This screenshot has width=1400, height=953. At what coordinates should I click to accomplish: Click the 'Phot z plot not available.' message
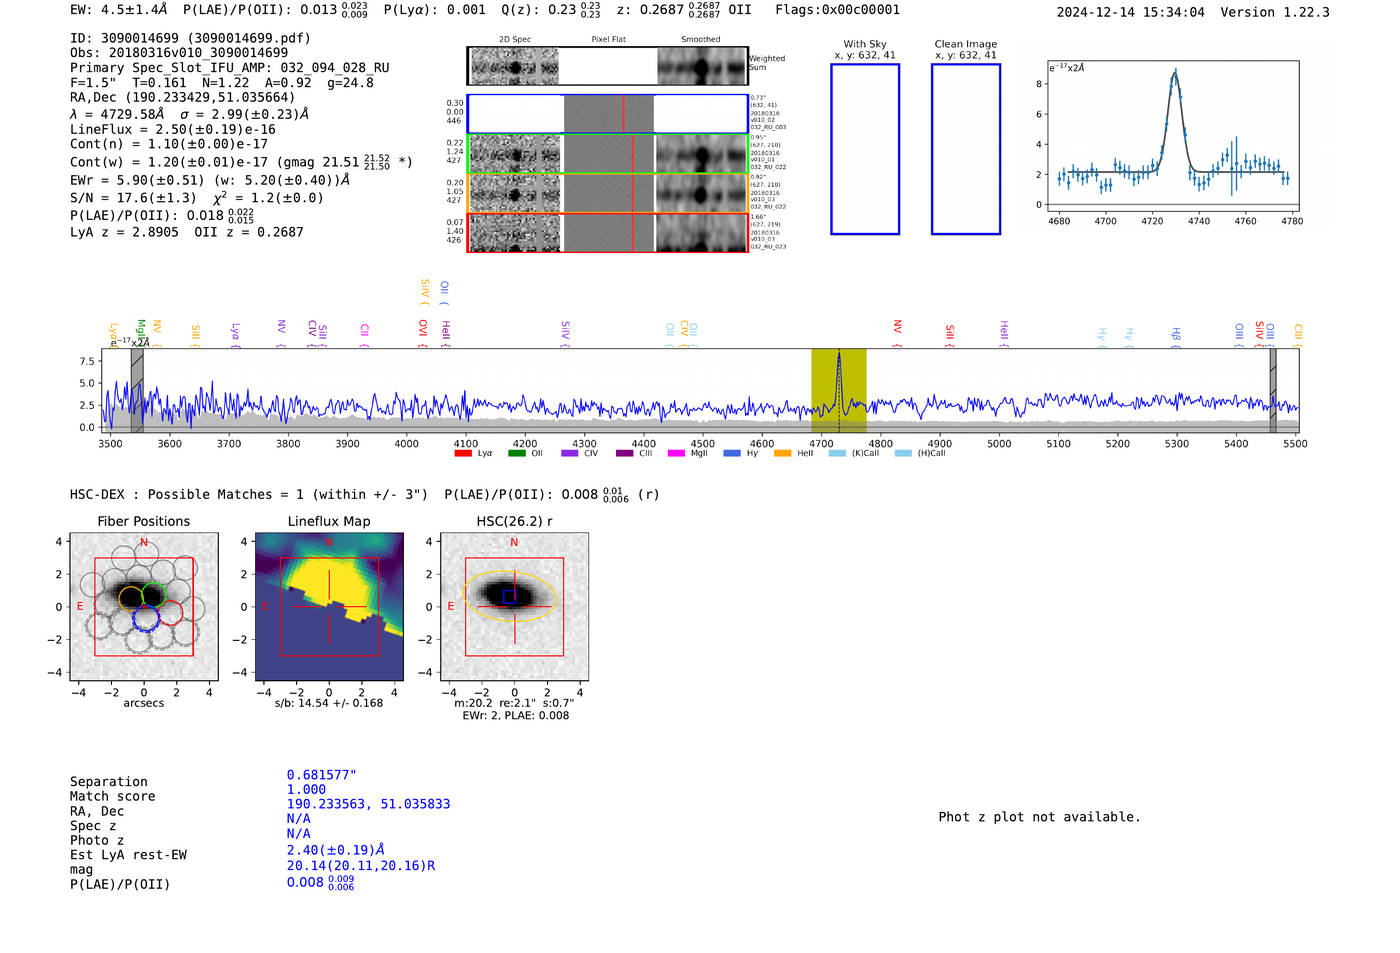point(1039,817)
